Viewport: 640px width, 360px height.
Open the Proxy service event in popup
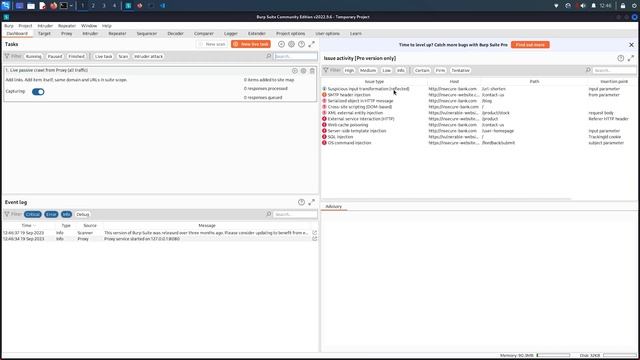pyautogui.click(x=314, y=239)
